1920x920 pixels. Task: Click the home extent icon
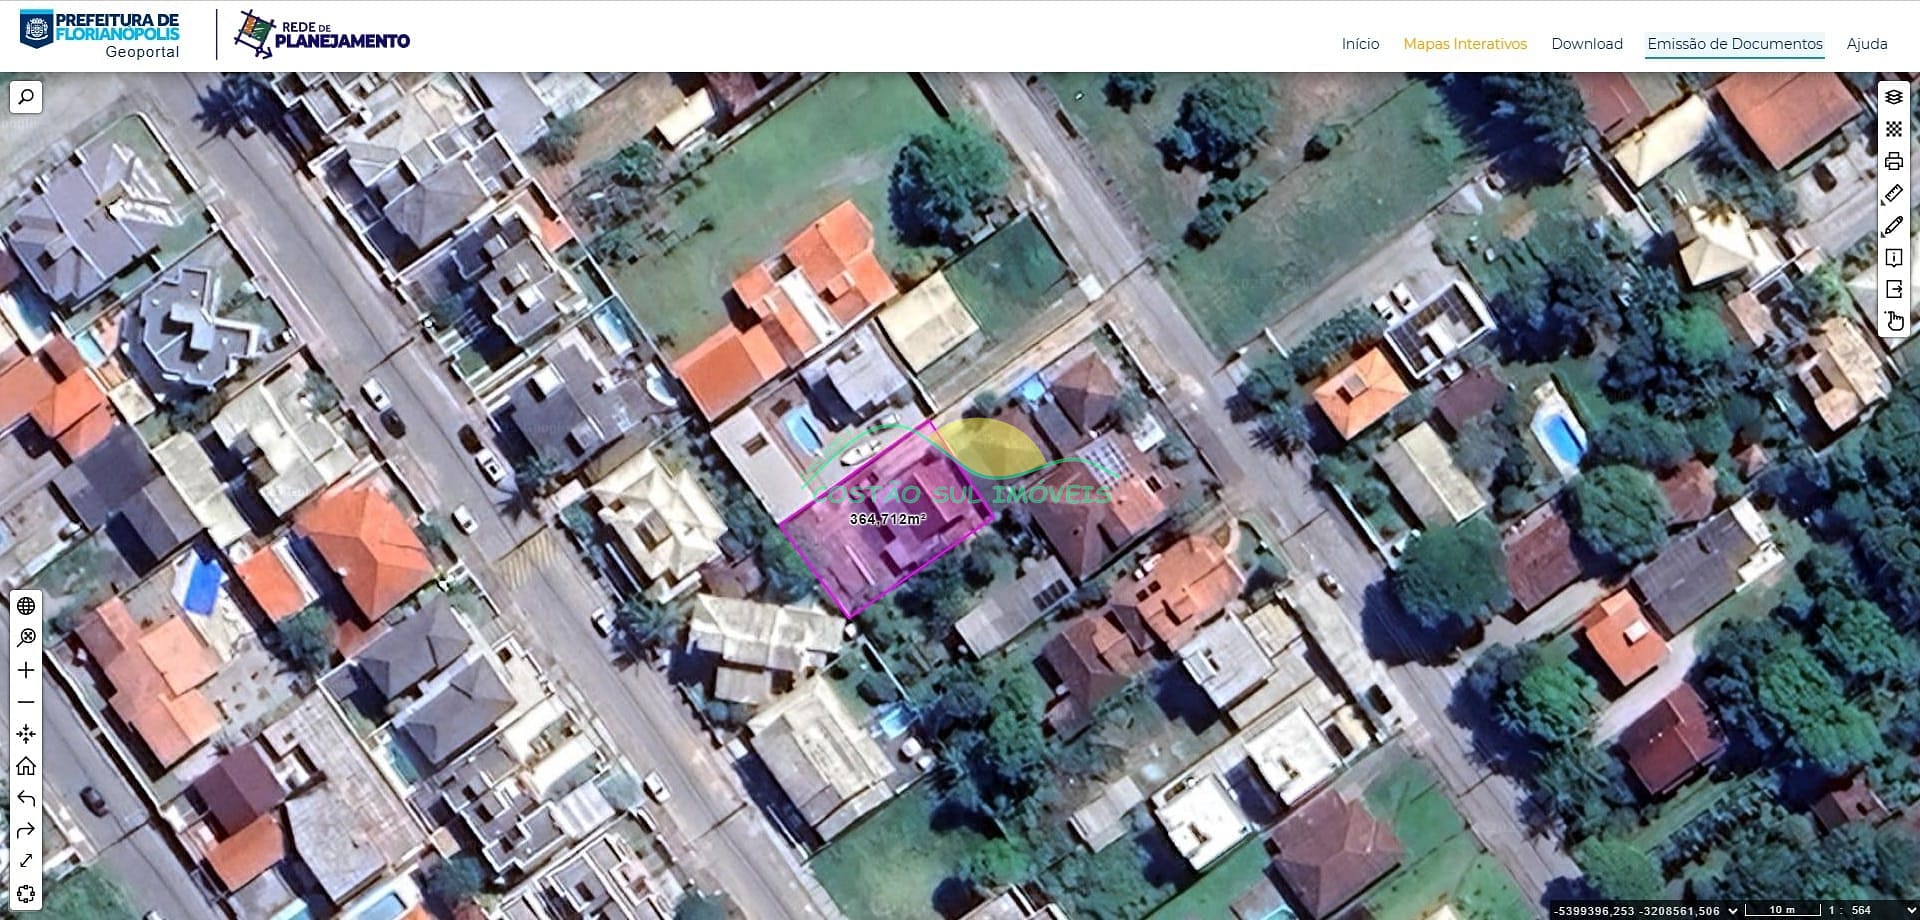(26, 766)
